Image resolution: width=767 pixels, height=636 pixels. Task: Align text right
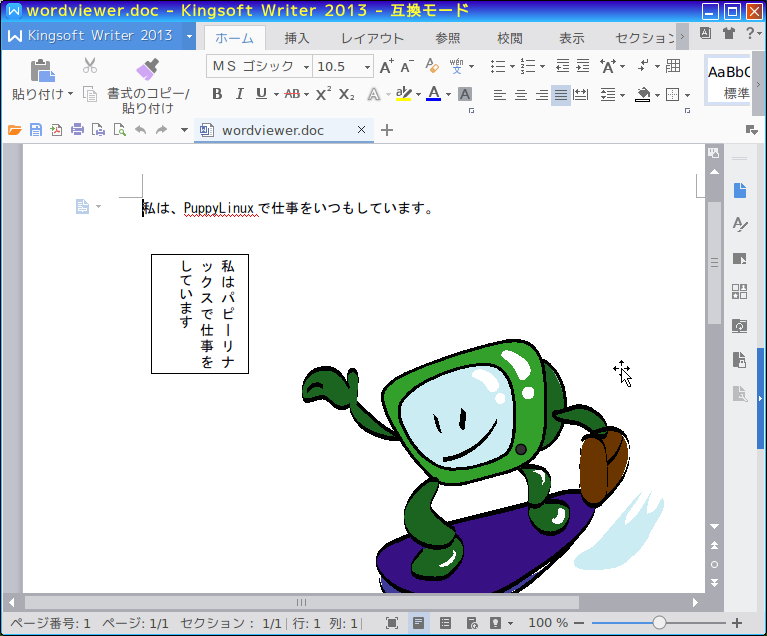541,94
